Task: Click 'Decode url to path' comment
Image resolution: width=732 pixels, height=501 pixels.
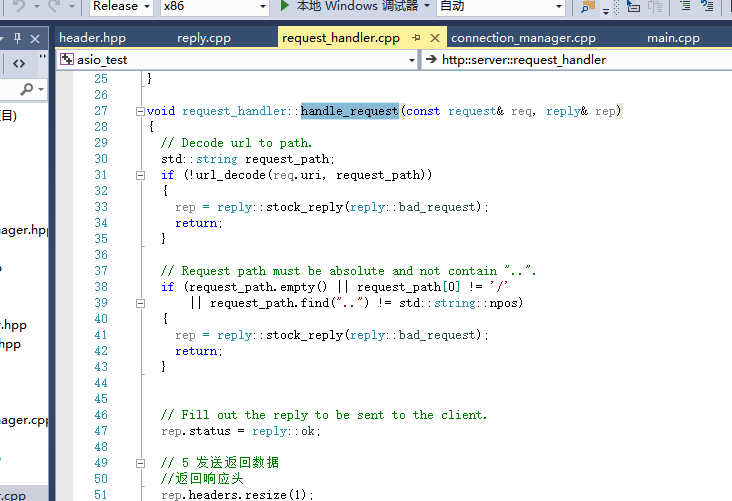Action: pyautogui.click(x=236, y=143)
